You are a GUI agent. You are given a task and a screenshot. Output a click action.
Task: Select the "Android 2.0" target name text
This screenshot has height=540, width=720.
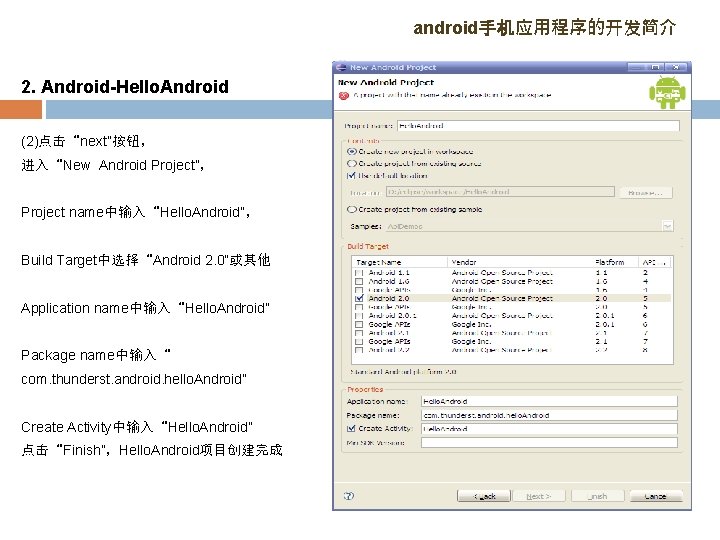tap(388, 298)
